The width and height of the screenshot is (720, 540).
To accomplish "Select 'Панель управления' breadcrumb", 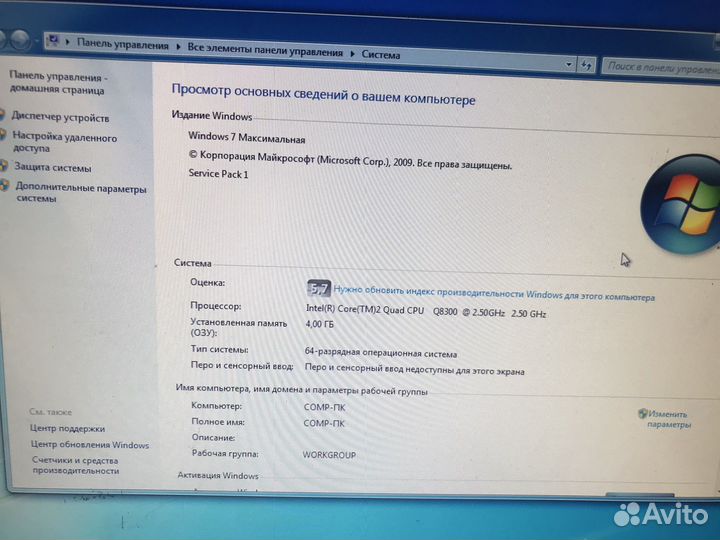I will [x=123, y=44].
